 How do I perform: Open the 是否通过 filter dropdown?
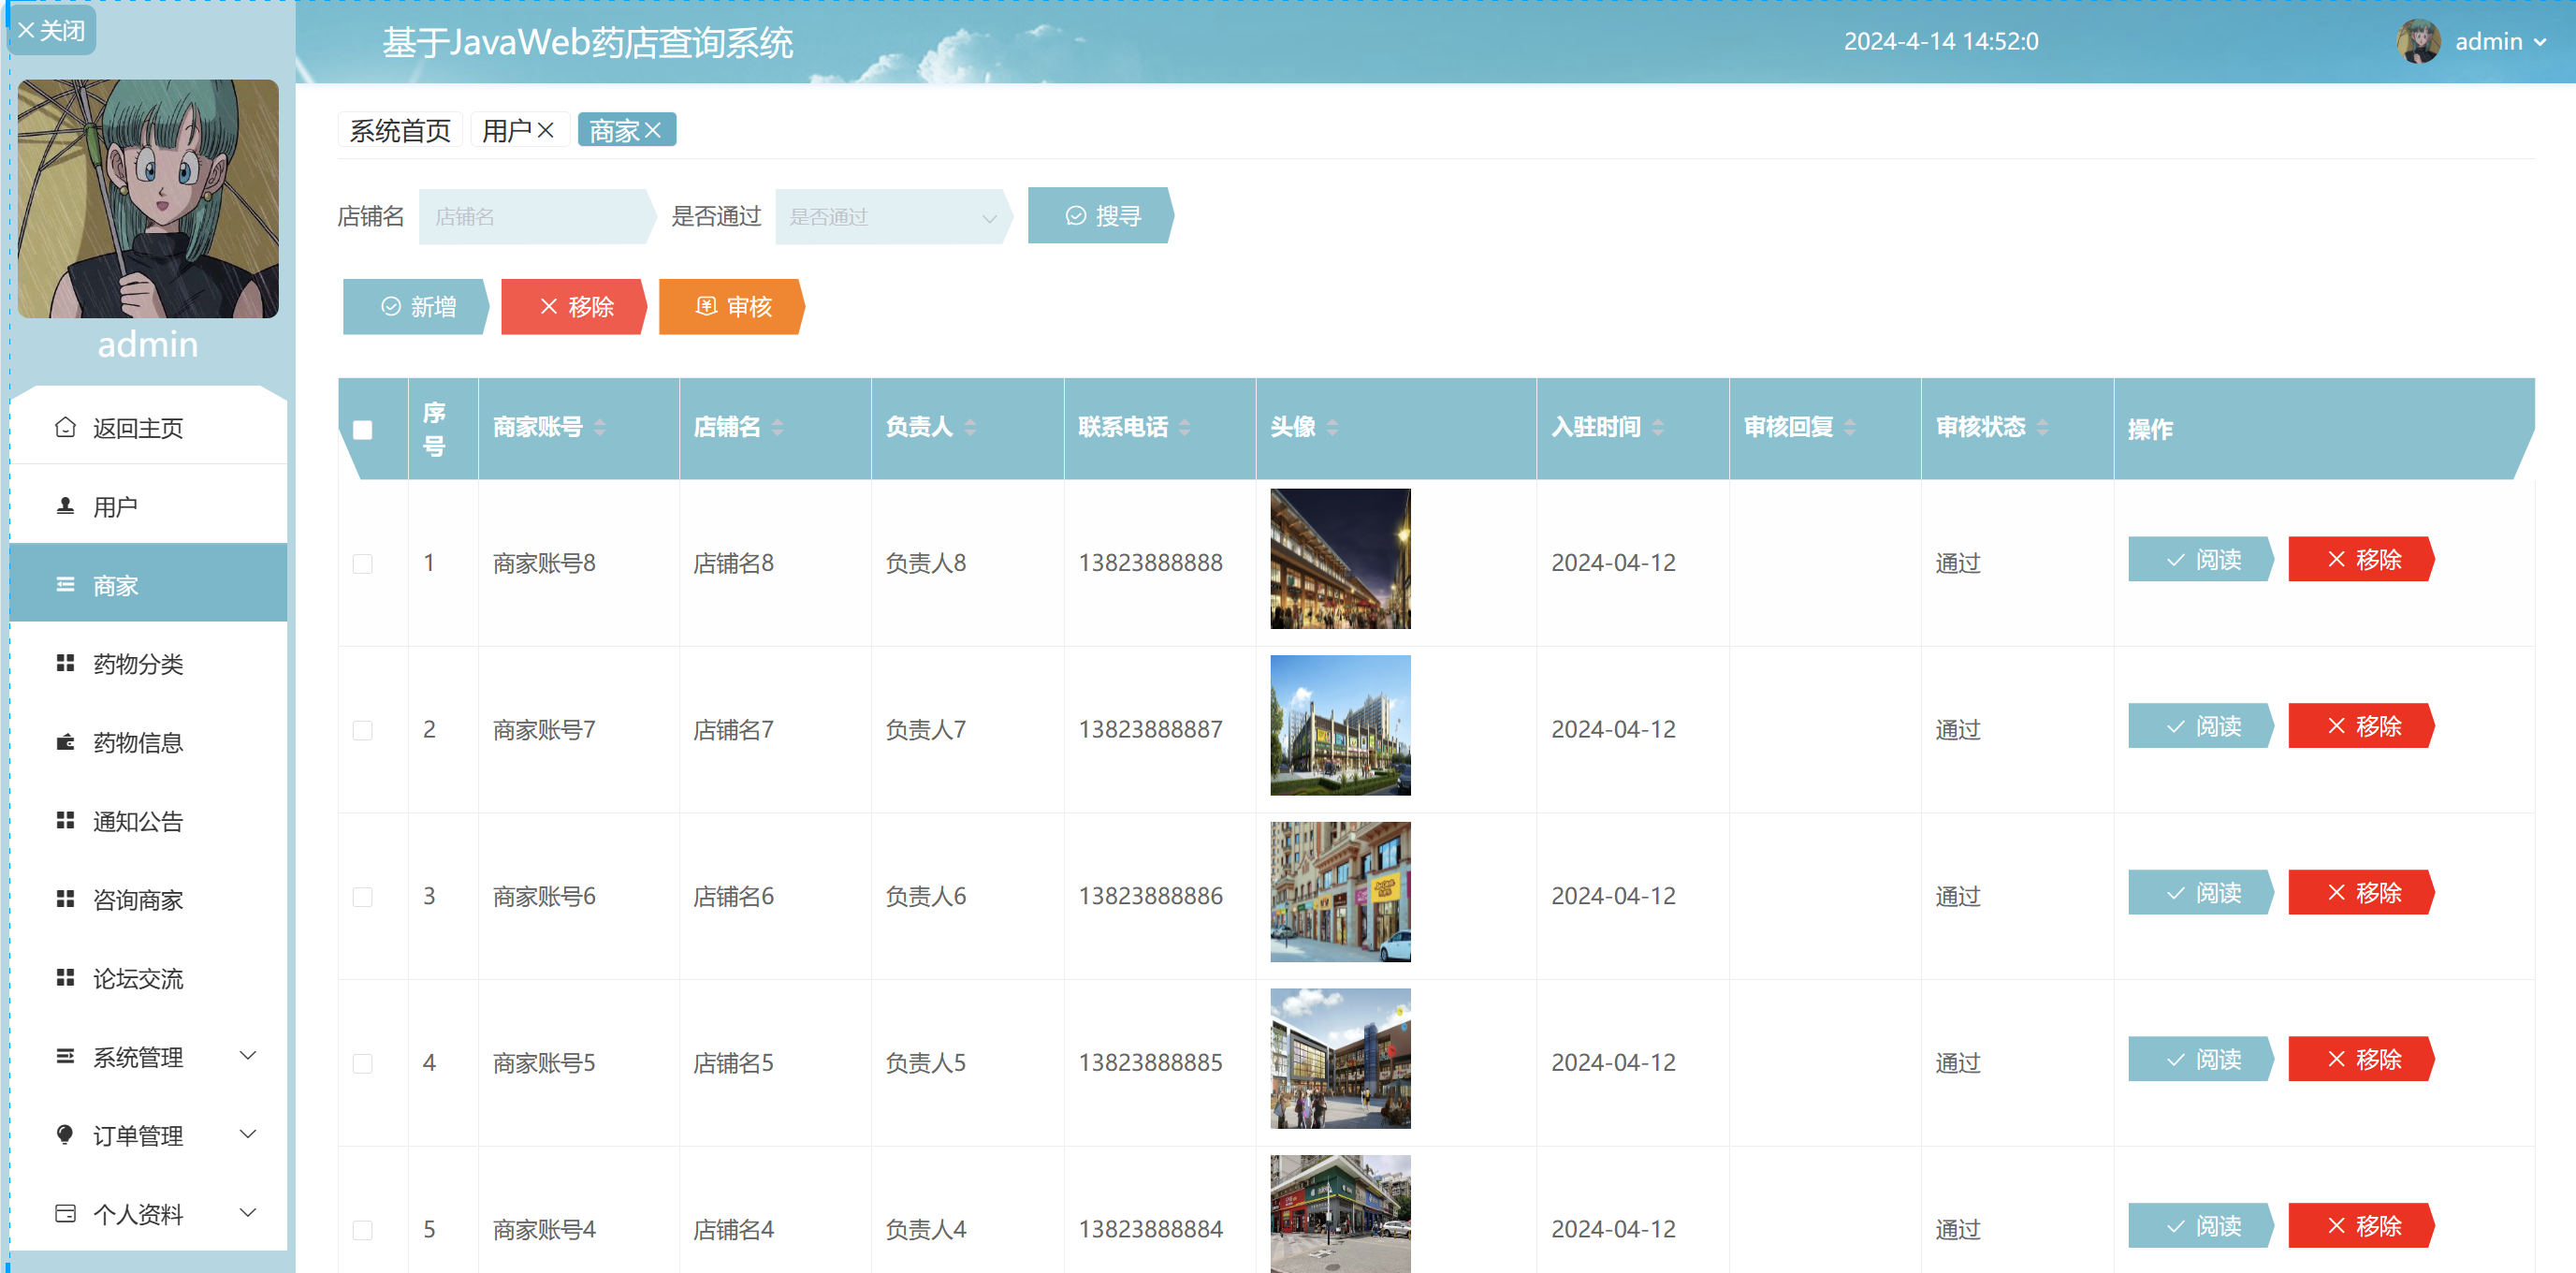tap(890, 217)
